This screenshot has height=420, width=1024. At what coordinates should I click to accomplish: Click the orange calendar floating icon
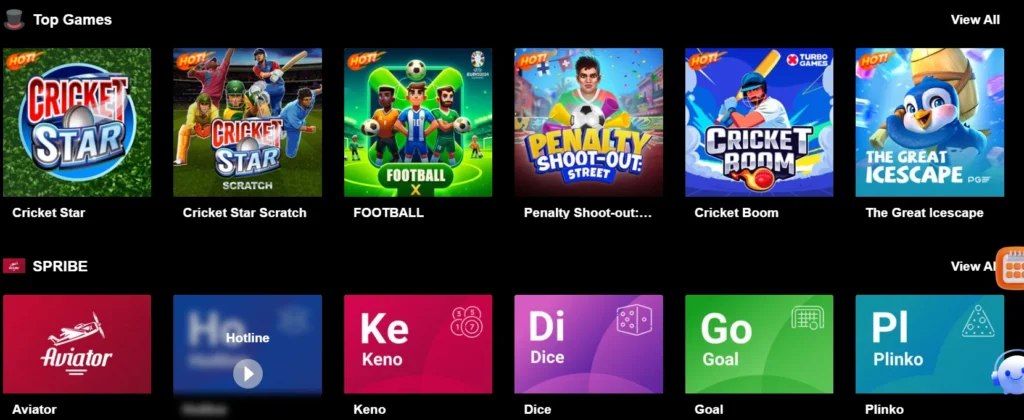coord(1011,267)
